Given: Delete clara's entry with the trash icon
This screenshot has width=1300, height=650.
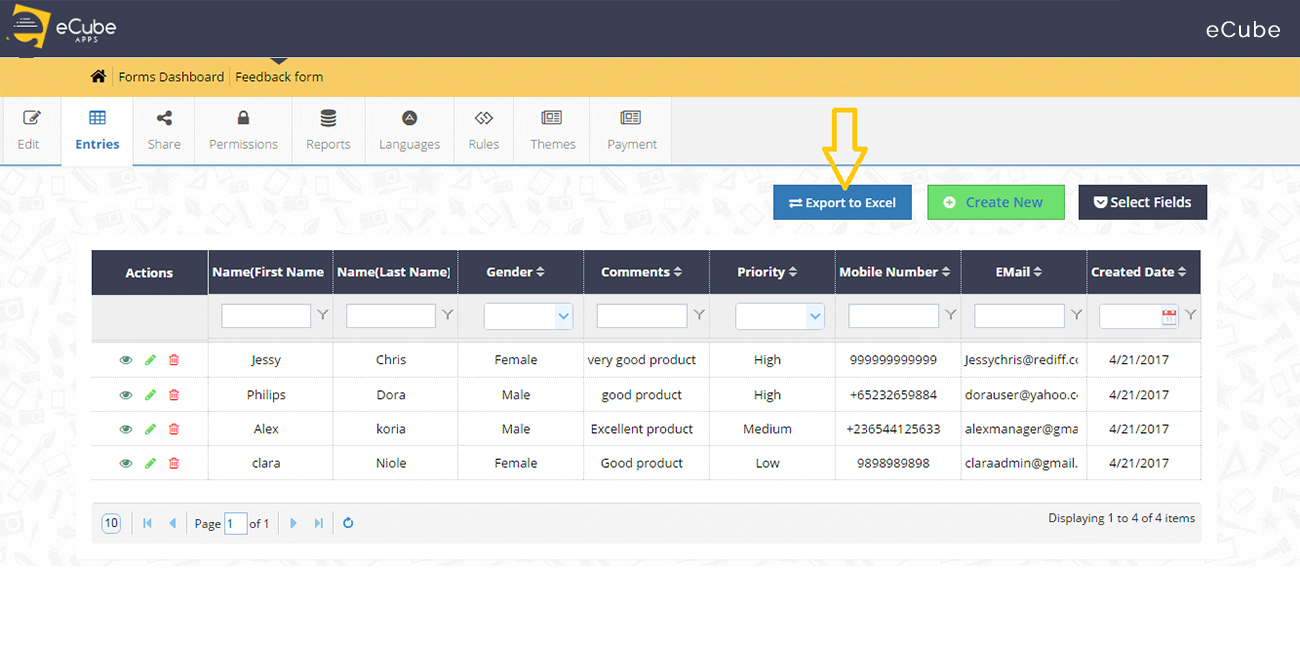Looking at the screenshot, I should 174,463.
